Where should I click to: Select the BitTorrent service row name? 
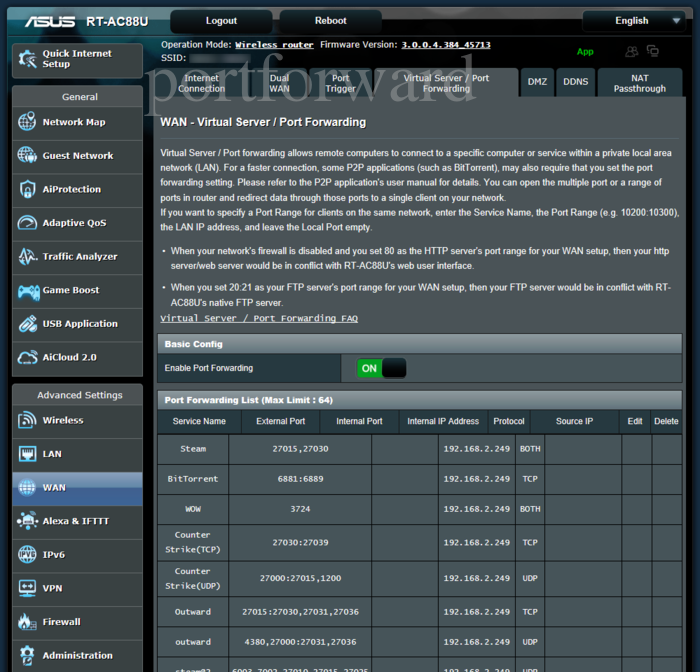pos(193,479)
